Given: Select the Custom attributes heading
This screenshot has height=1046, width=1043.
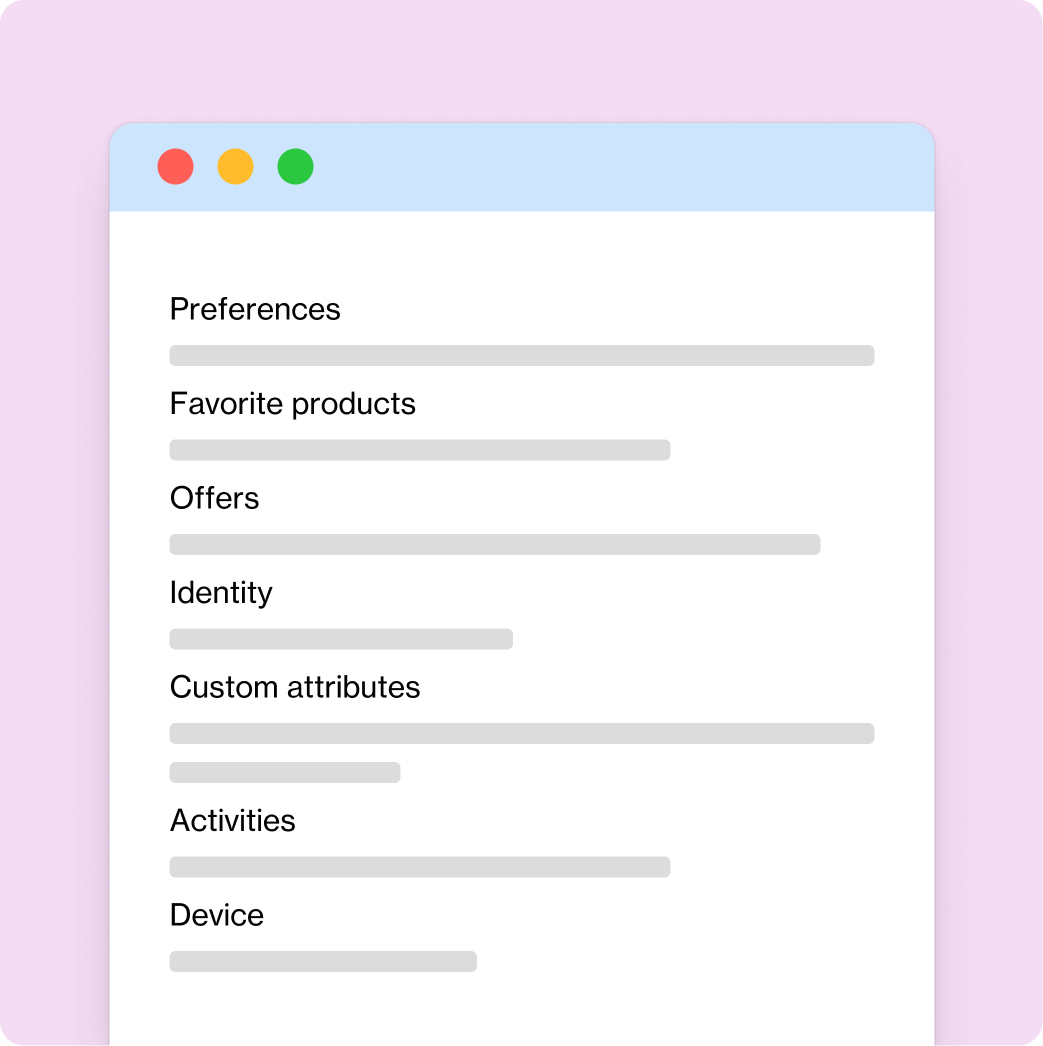Looking at the screenshot, I should [x=295, y=687].
